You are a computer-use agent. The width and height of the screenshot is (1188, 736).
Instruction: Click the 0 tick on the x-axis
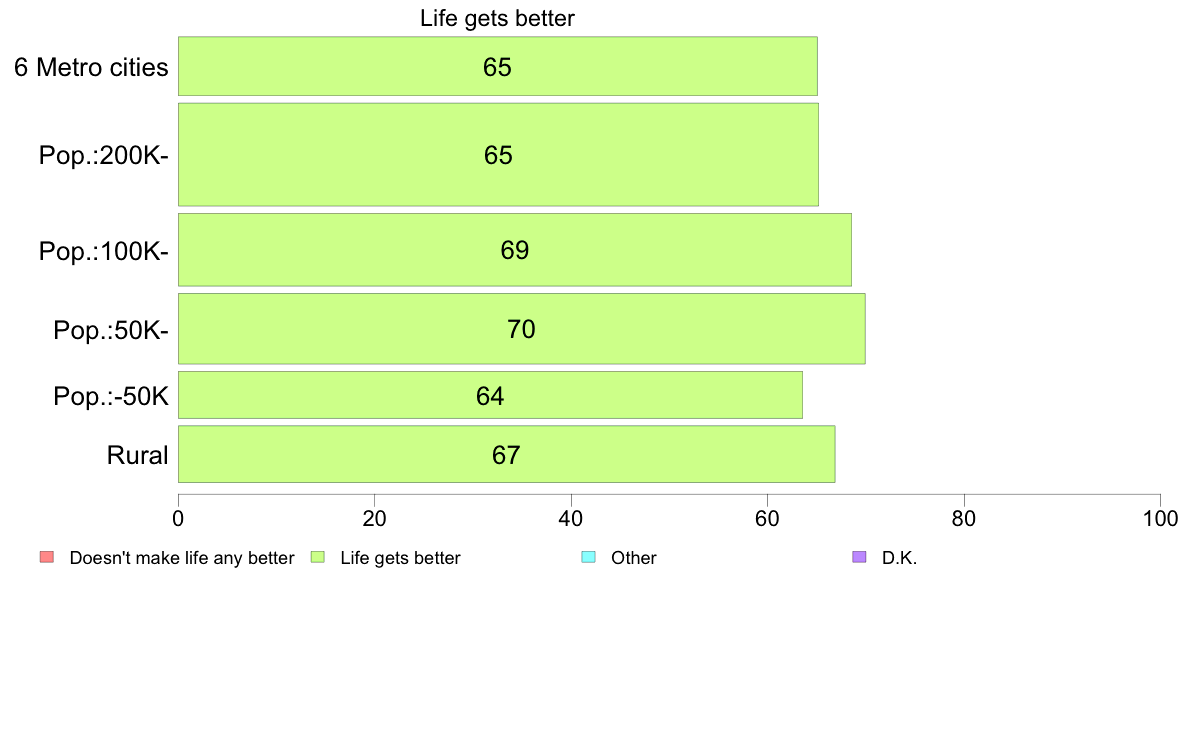click(x=178, y=518)
